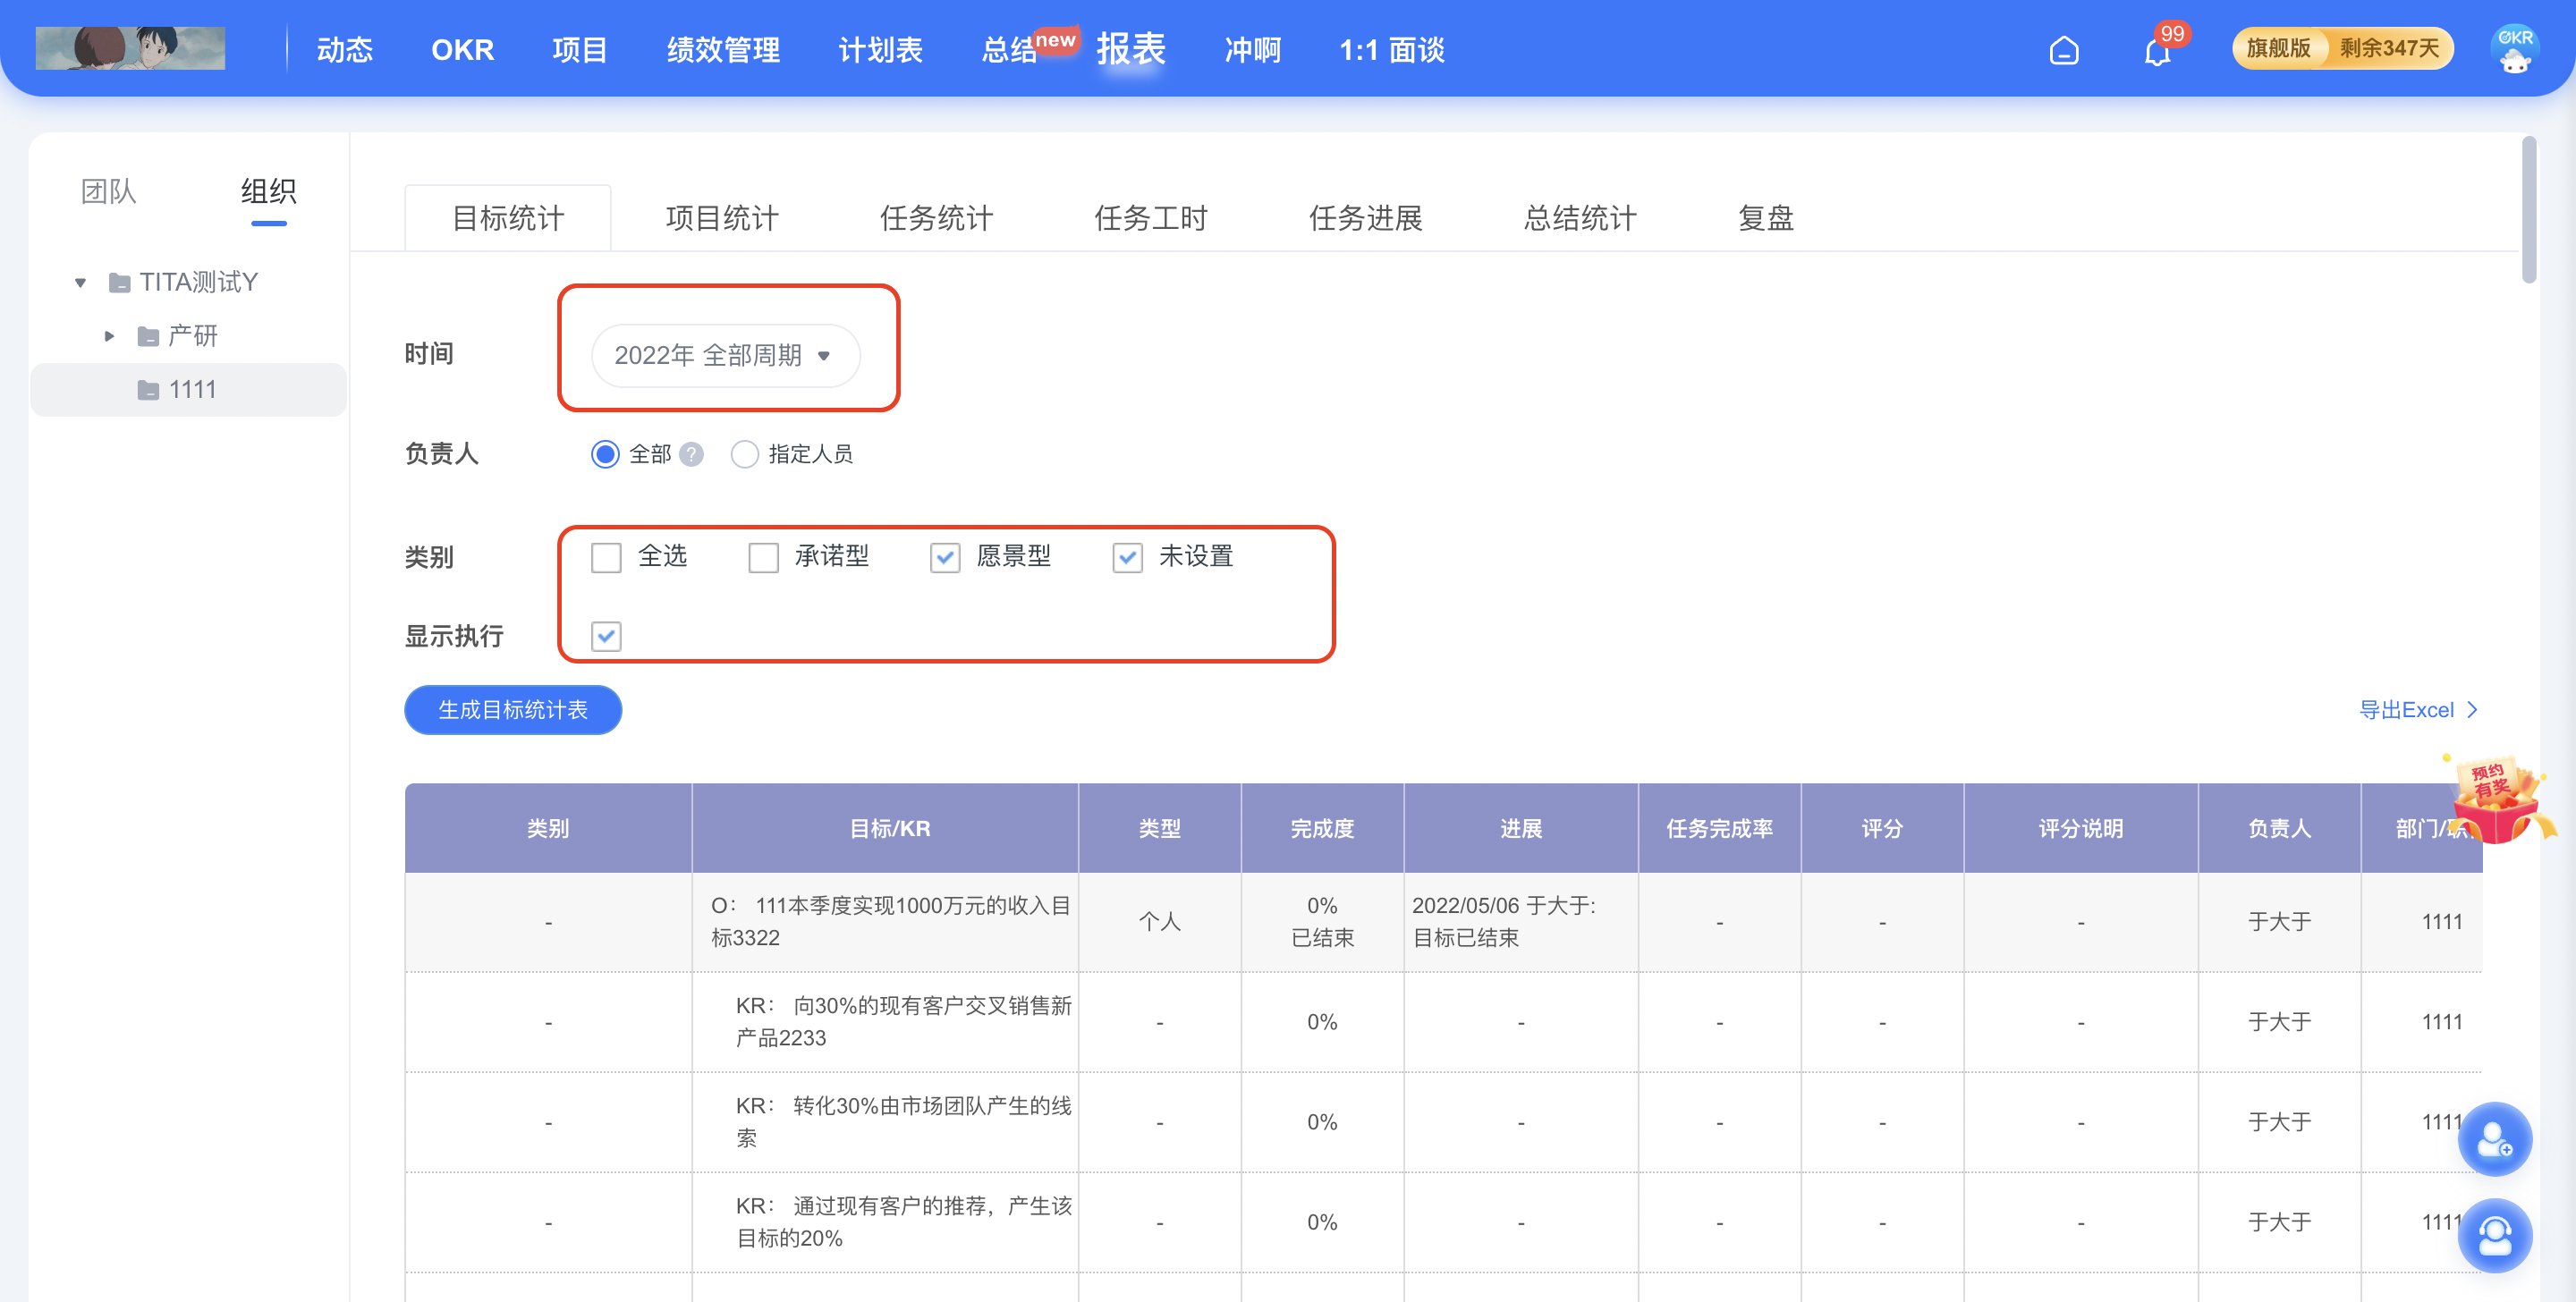Open the 目标统计 tab

[508, 218]
